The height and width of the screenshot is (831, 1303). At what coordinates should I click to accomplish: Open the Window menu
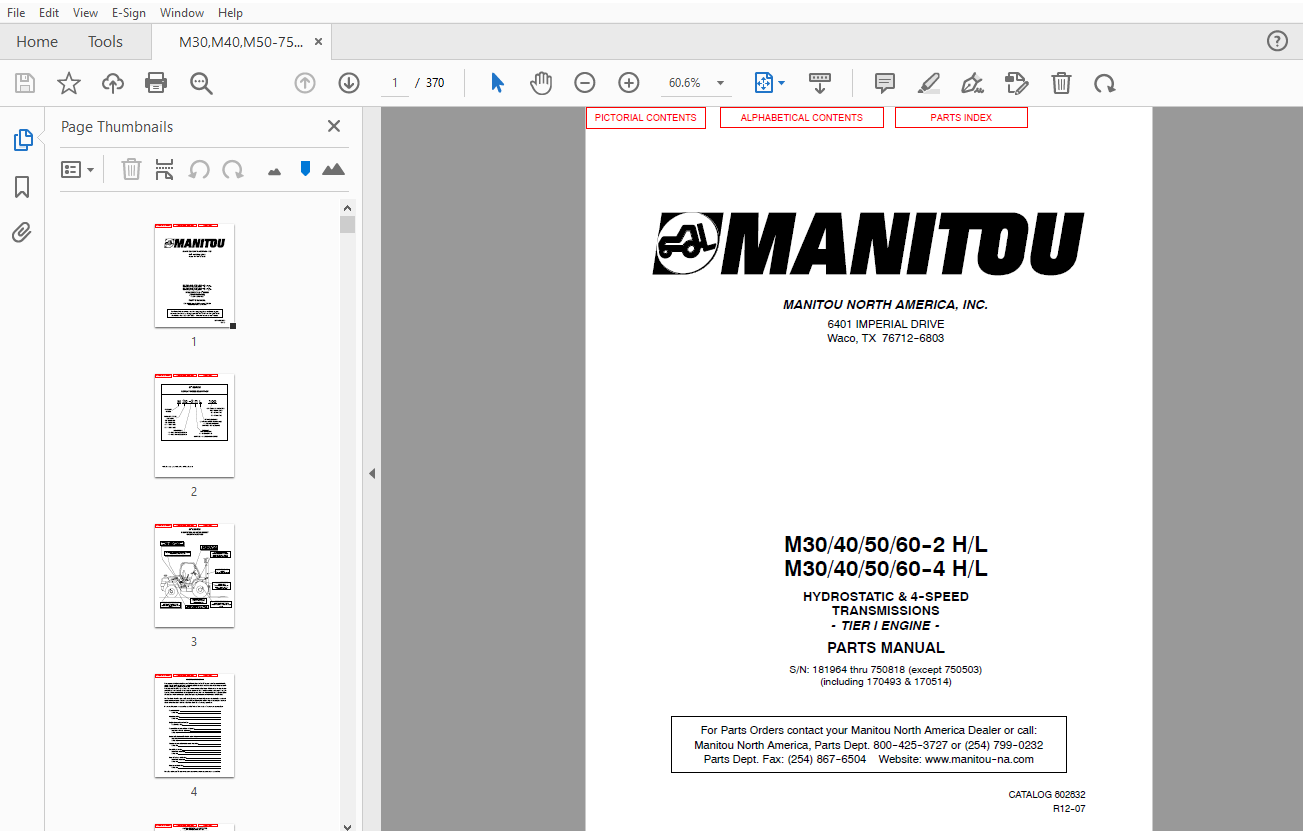[182, 13]
